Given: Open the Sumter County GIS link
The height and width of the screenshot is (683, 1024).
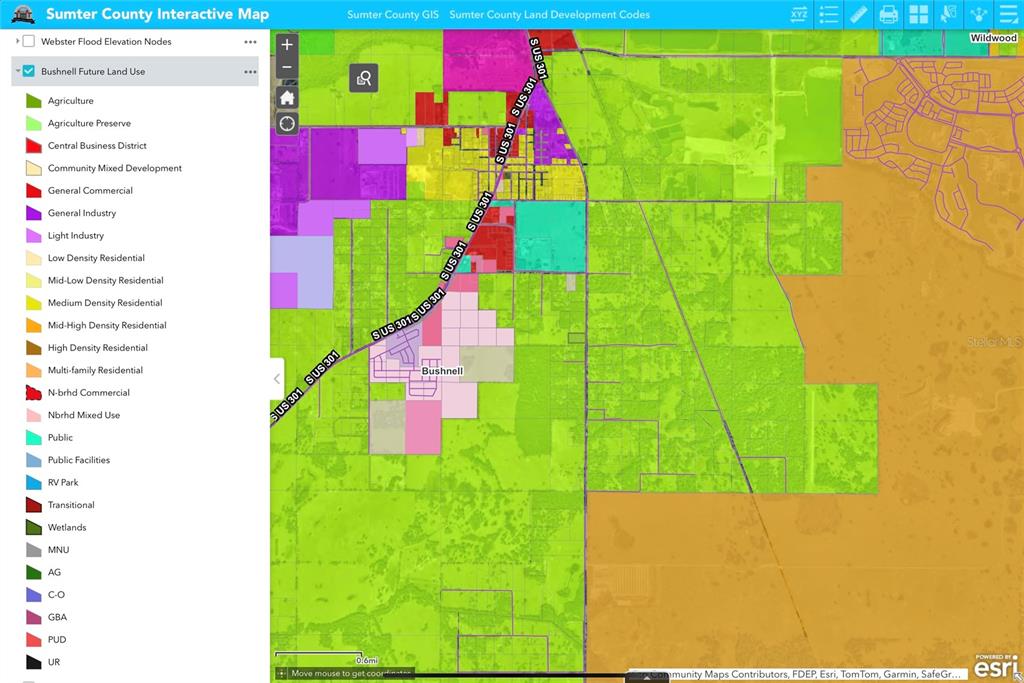Looking at the screenshot, I should [x=391, y=15].
